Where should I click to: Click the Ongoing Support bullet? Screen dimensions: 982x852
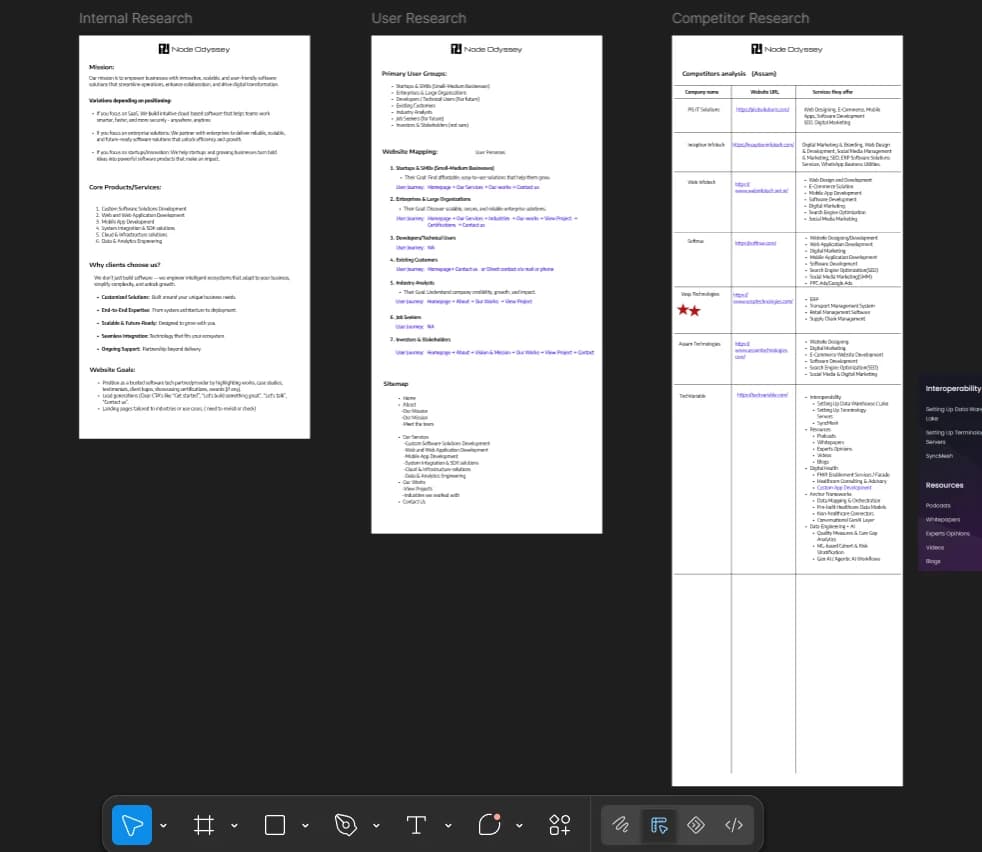tap(148, 349)
